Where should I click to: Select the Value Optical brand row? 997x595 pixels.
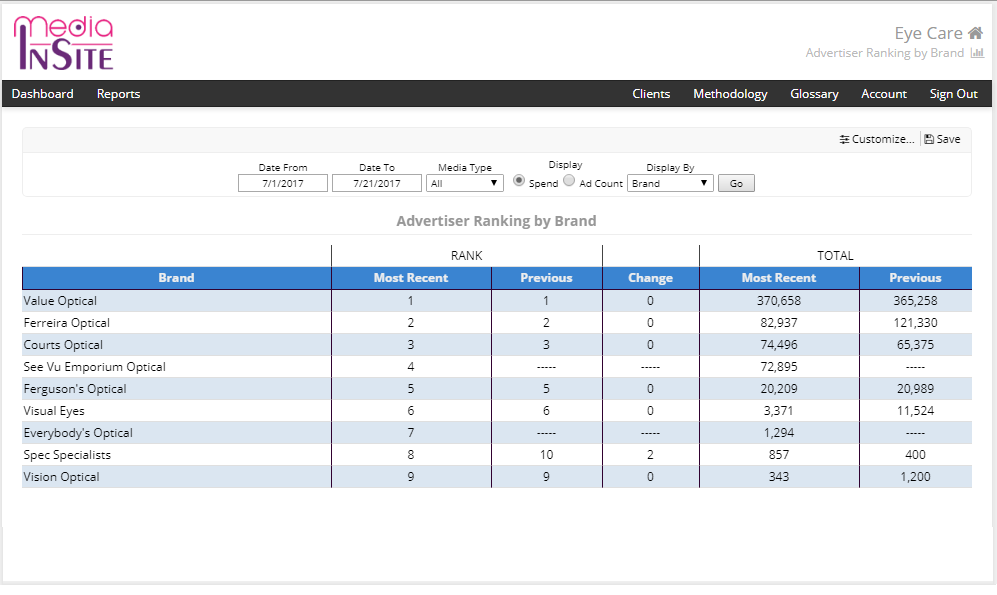(x=497, y=301)
